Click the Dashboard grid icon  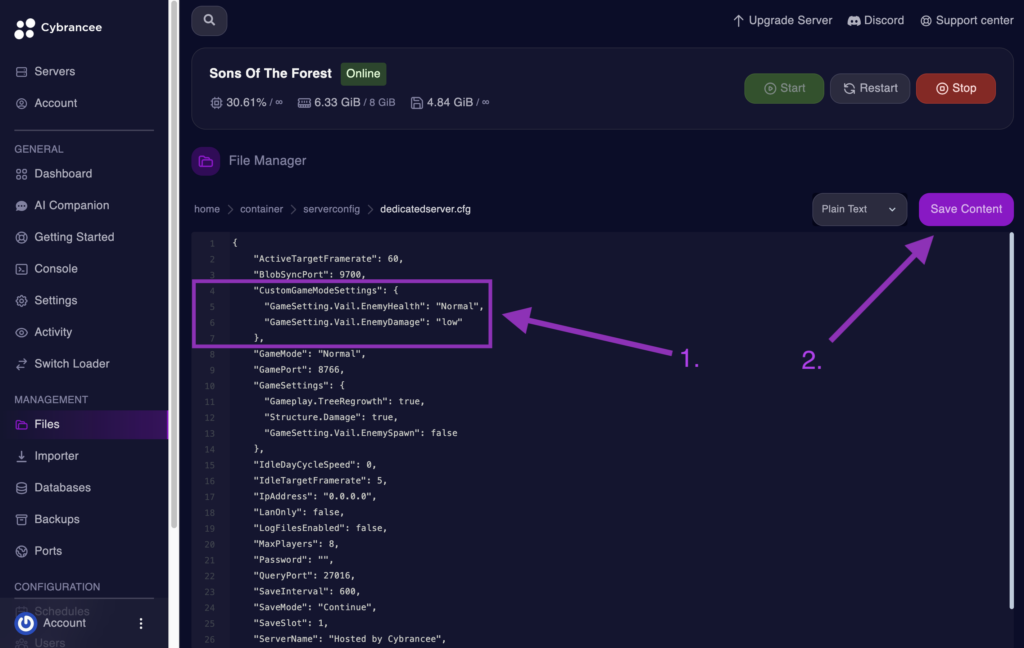22,174
